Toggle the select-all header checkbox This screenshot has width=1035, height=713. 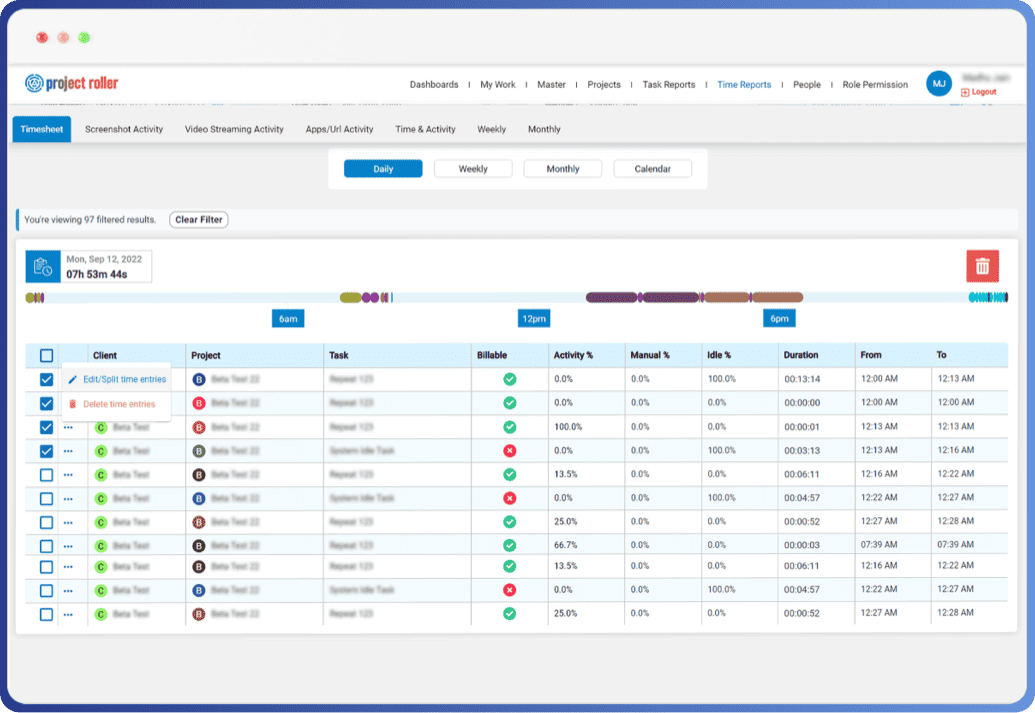(46, 356)
